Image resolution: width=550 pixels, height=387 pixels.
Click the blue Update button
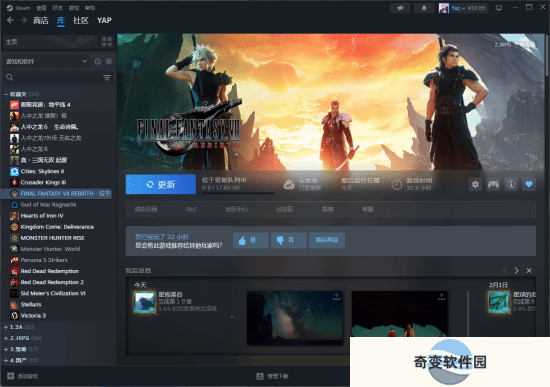(161, 184)
